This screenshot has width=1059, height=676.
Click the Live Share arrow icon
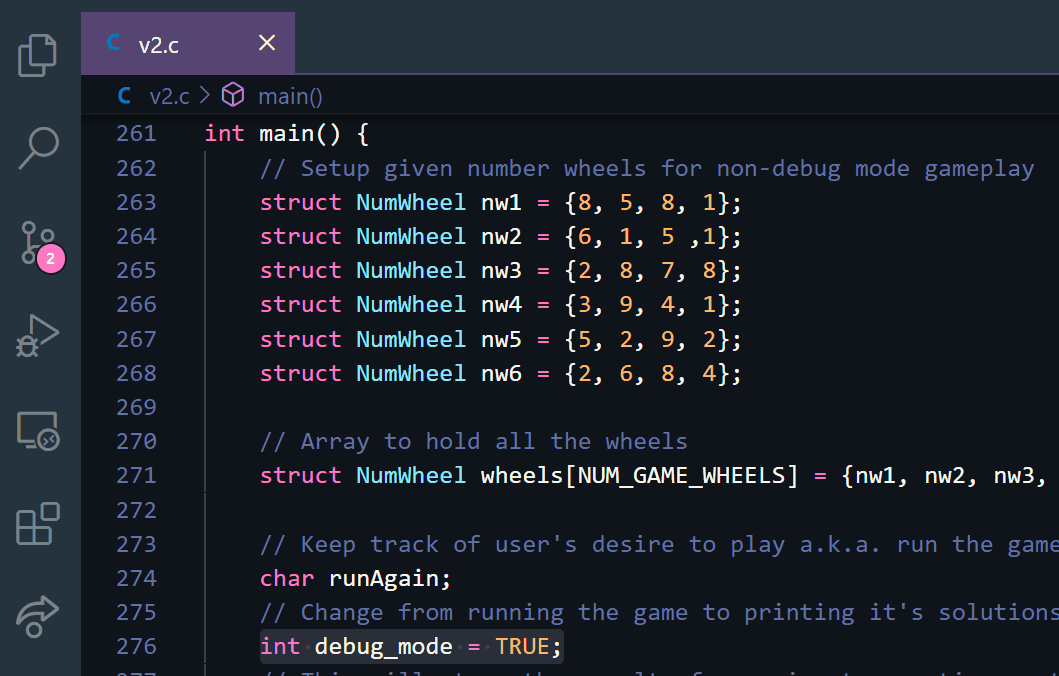pos(39,615)
